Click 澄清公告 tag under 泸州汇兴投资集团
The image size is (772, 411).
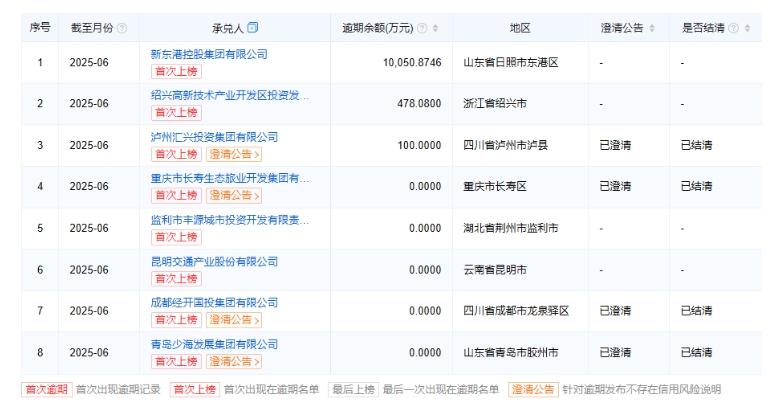[234, 154]
